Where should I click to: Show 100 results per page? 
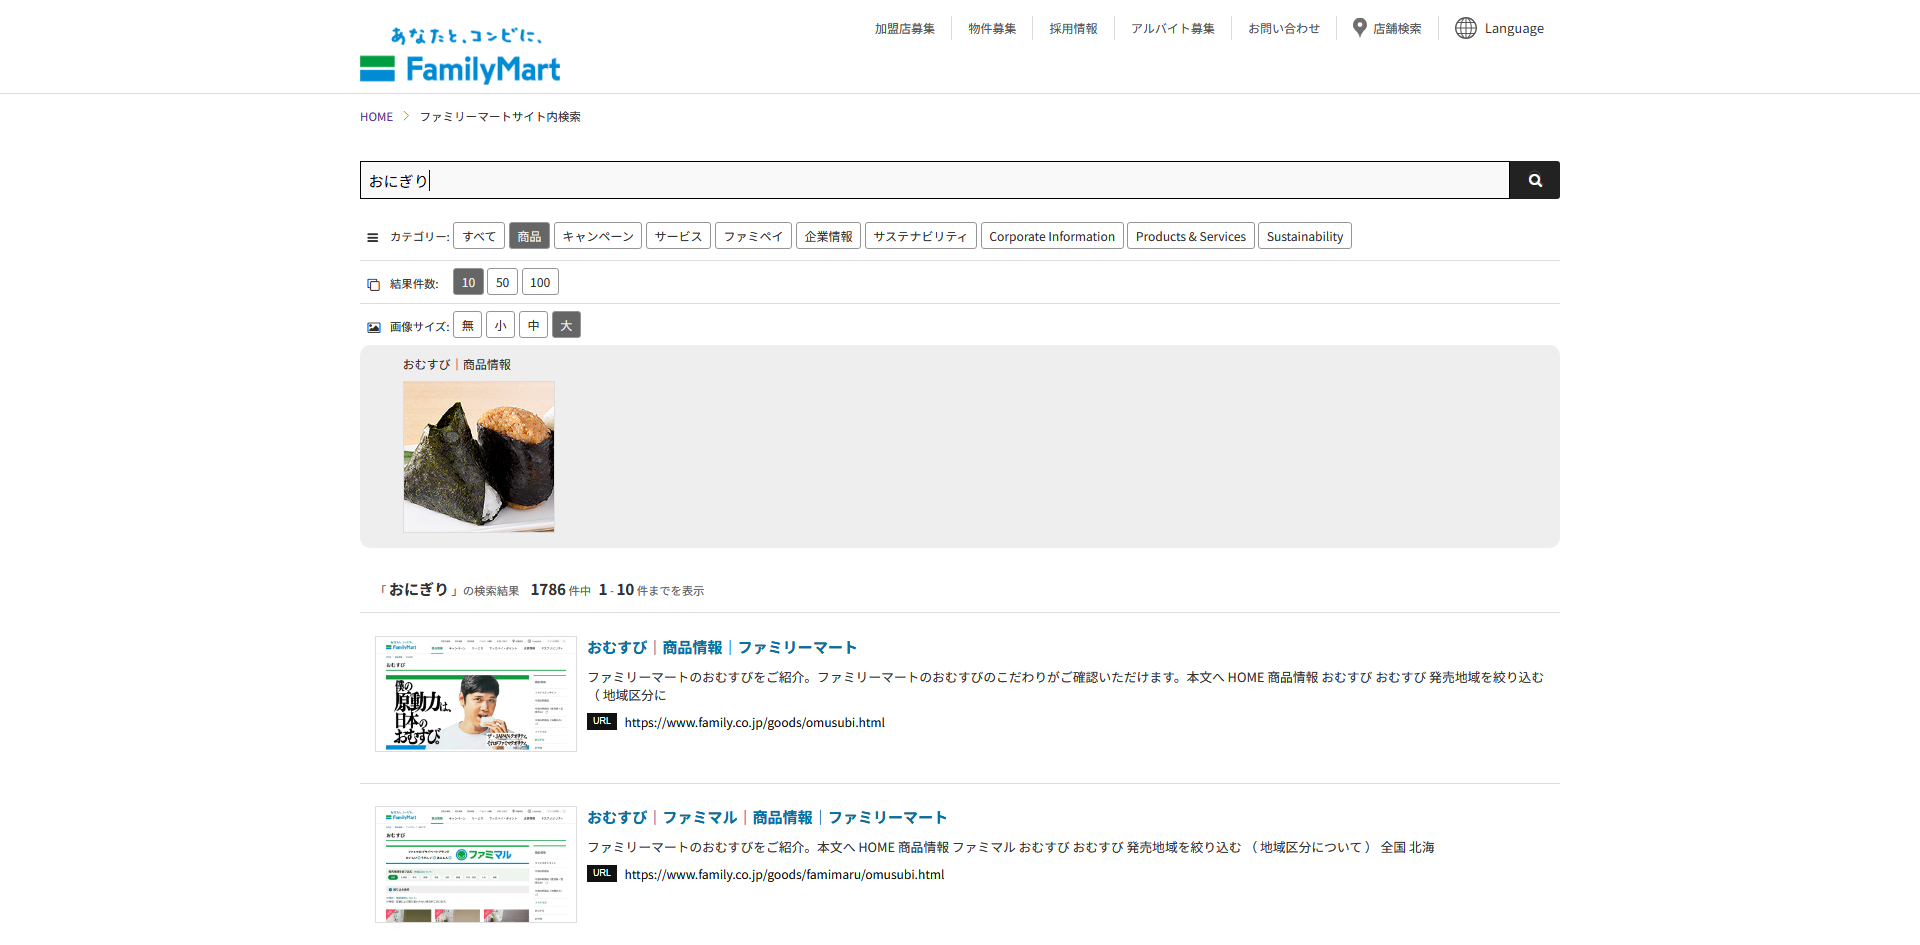[540, 282]
